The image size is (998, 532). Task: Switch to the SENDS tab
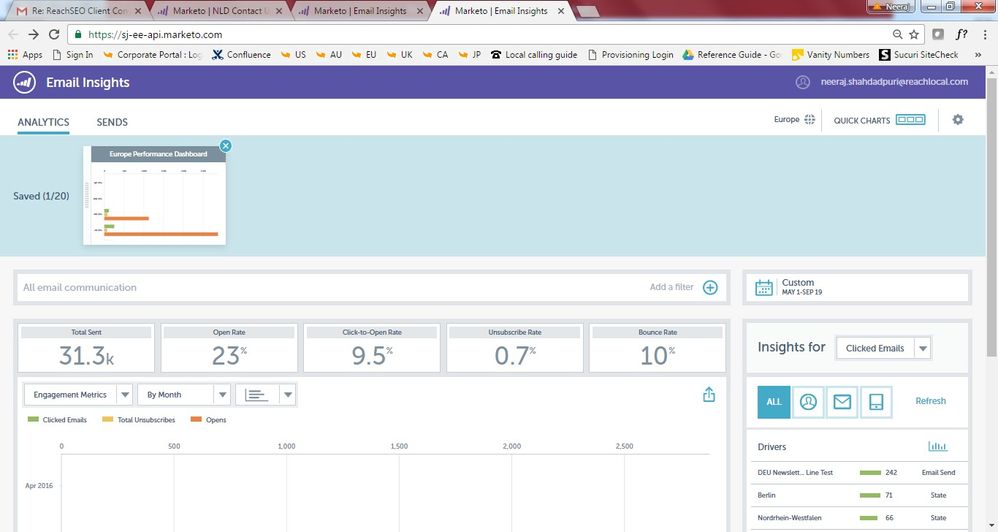coord(112,123)
